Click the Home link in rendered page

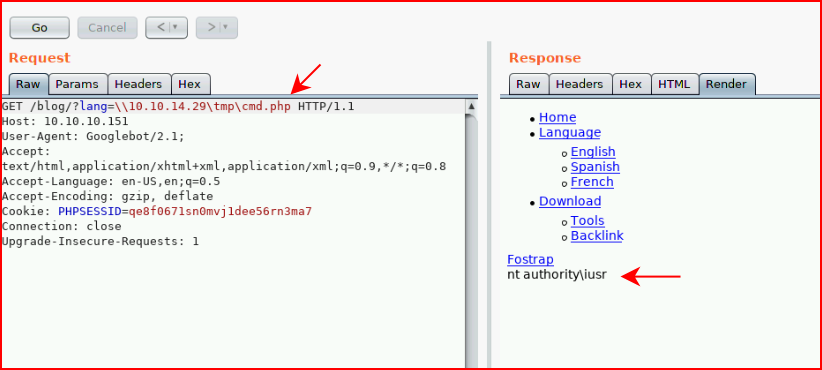pyautogui.click(x=557, y=117)
